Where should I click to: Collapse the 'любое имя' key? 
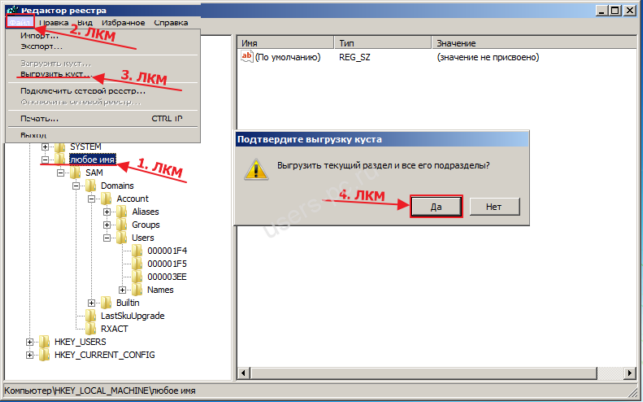[45, 160]
